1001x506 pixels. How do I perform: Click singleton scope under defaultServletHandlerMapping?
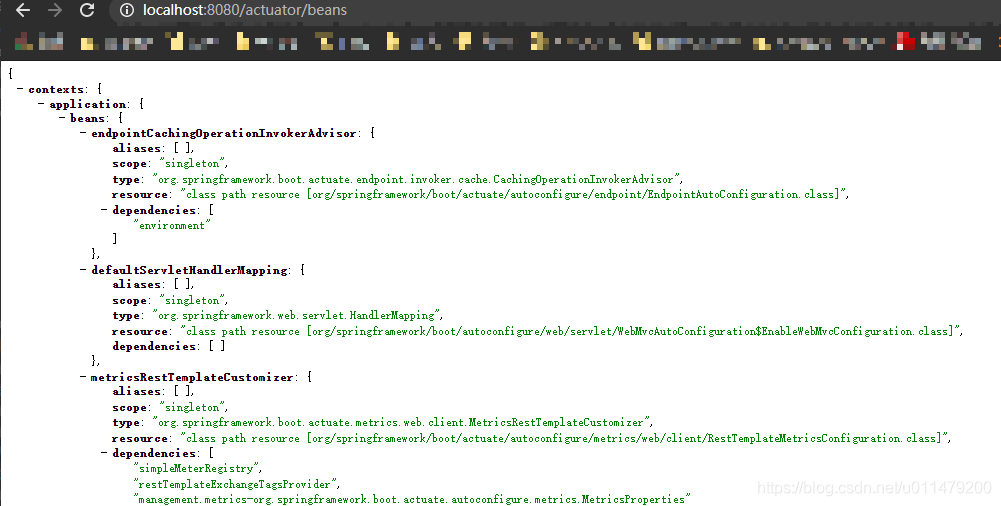point(192,301)
